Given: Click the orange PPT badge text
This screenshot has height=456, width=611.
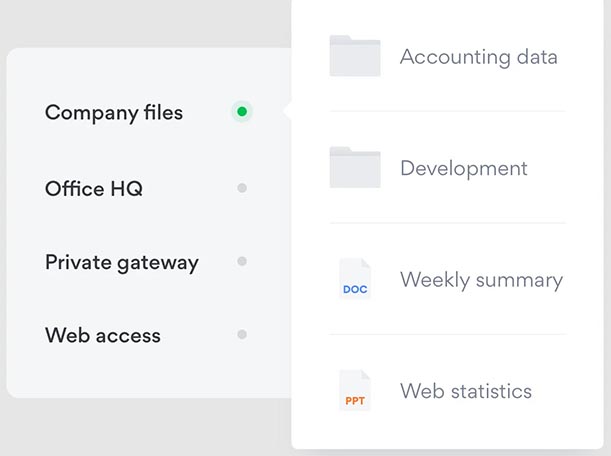Looking at the screenshot, I should pyautogui.click(x=355, y=400).
